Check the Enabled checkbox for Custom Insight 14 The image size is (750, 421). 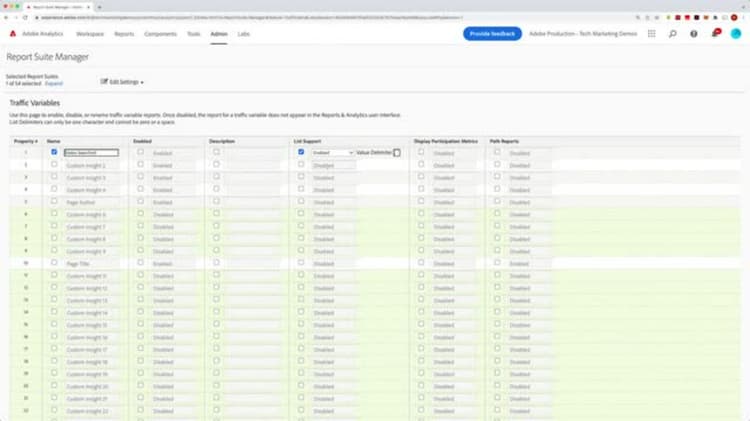click(141, 311)
